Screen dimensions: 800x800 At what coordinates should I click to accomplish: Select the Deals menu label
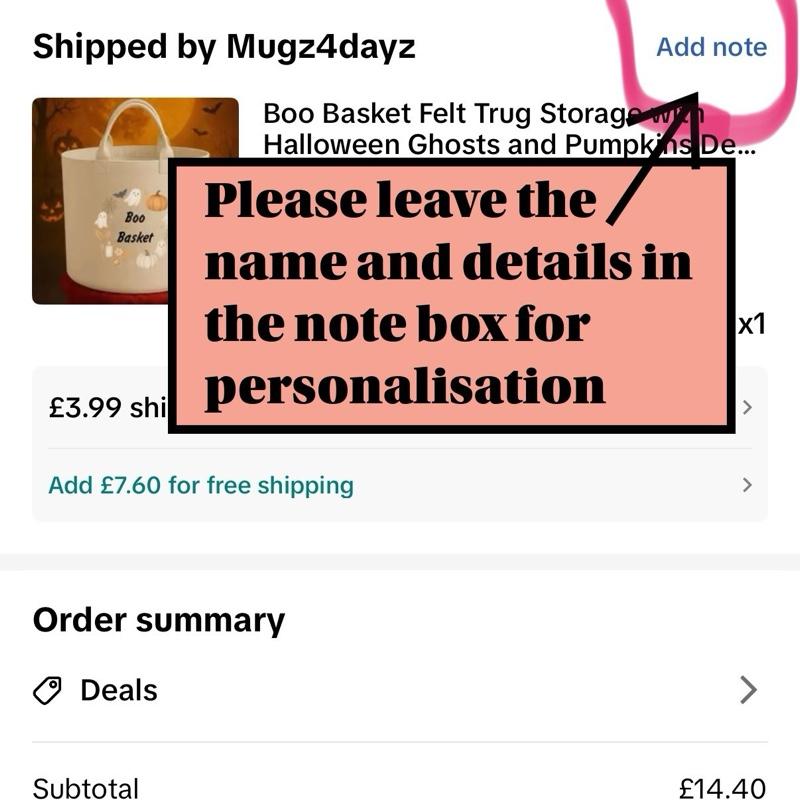coord(119,690)
